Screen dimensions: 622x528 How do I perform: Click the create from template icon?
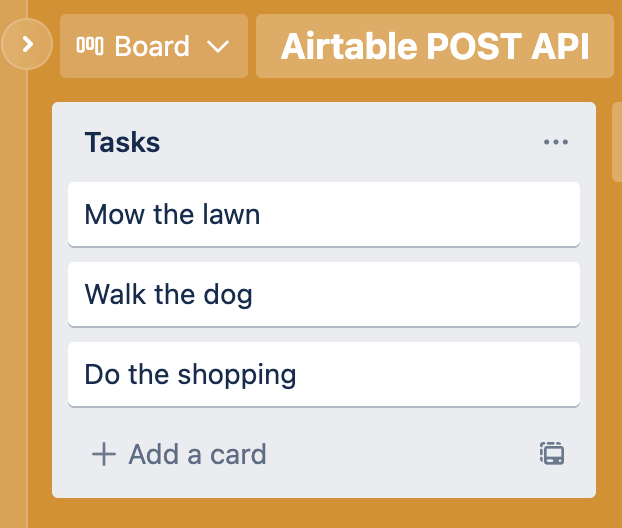552,454
